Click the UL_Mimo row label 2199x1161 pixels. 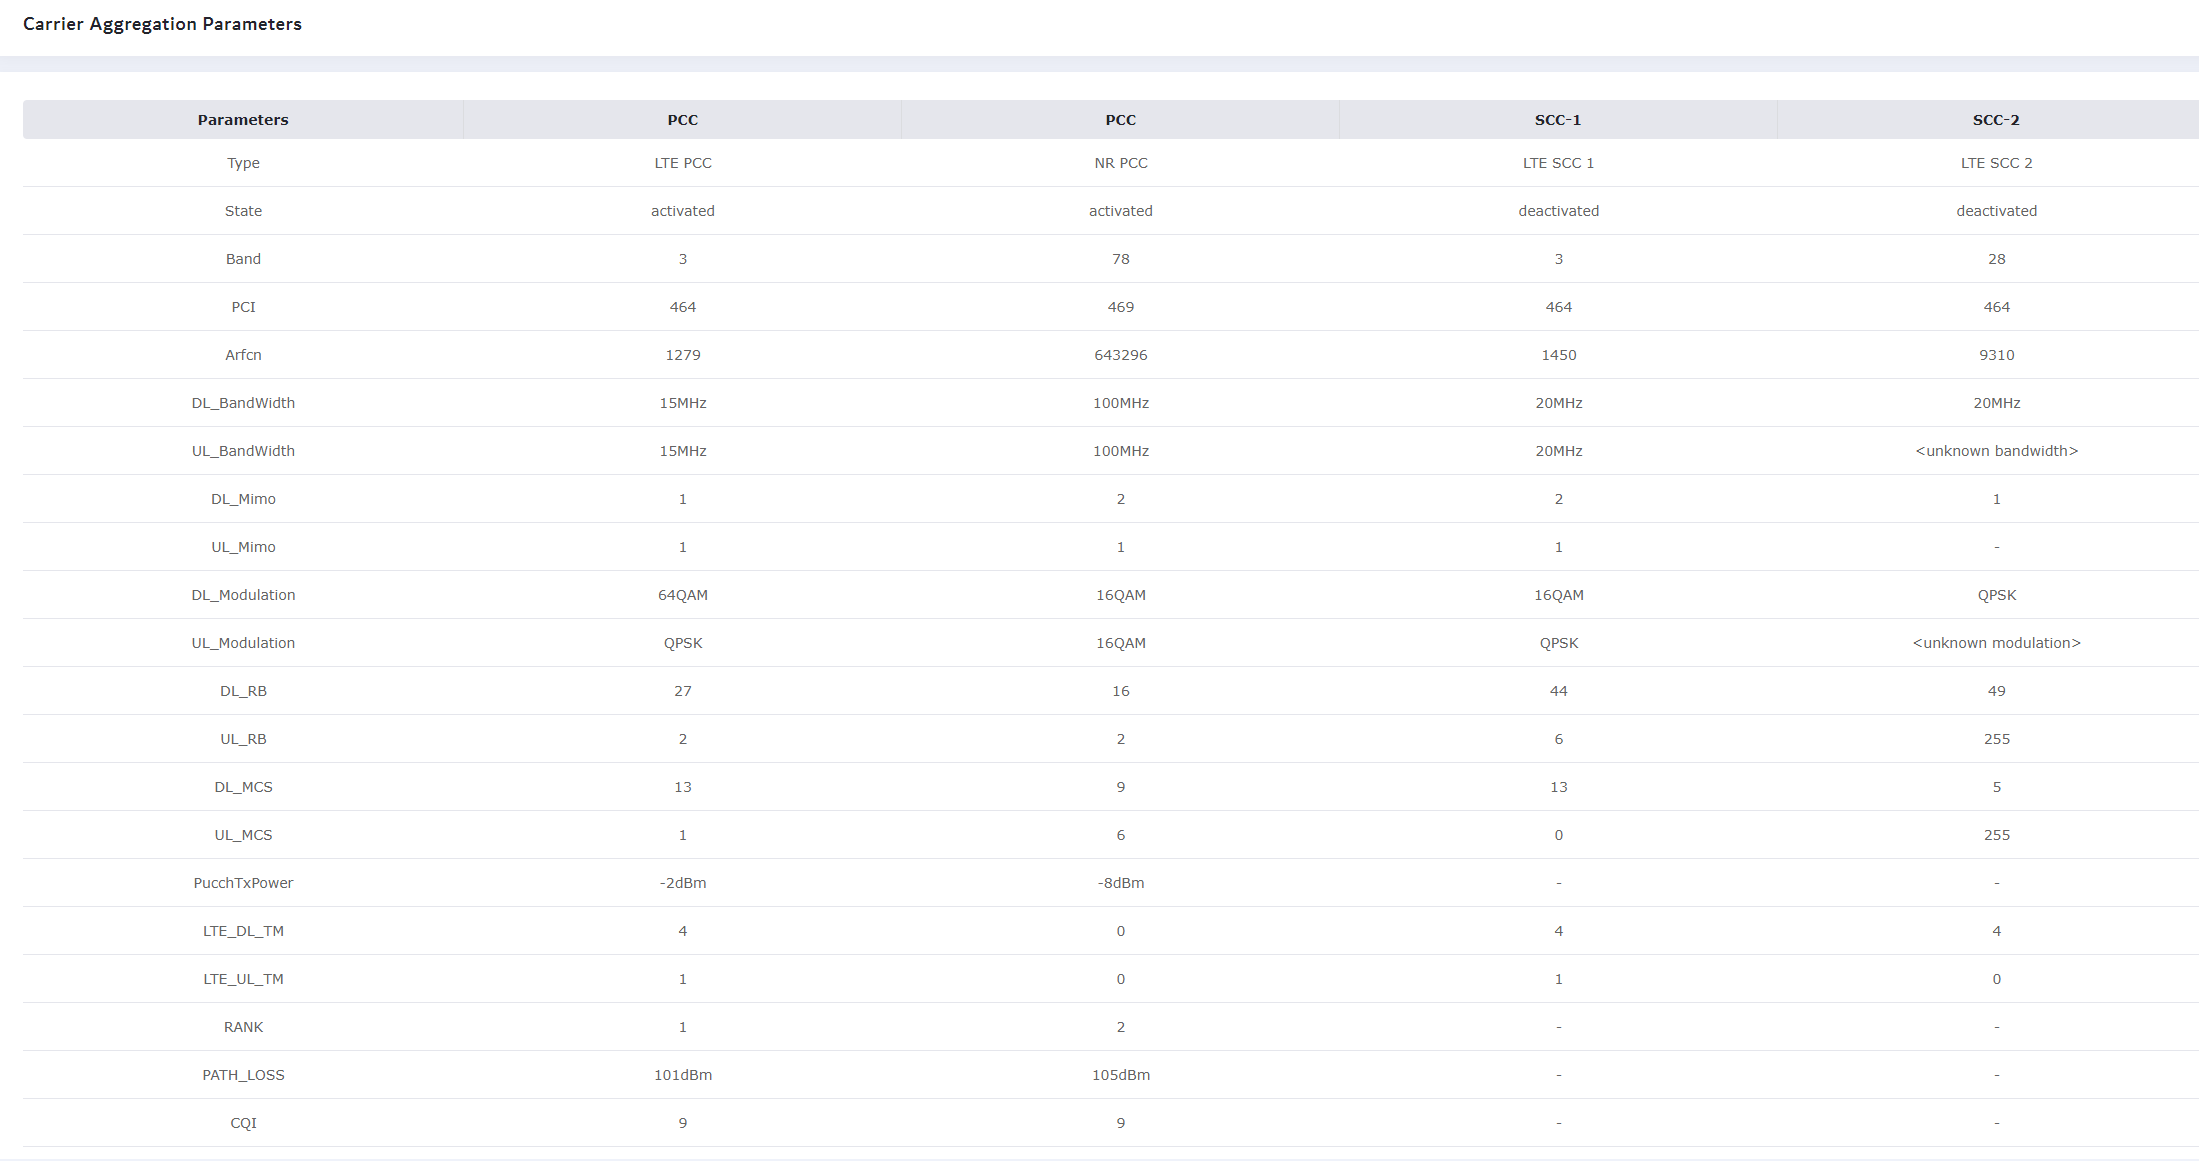tap(243, 547)
